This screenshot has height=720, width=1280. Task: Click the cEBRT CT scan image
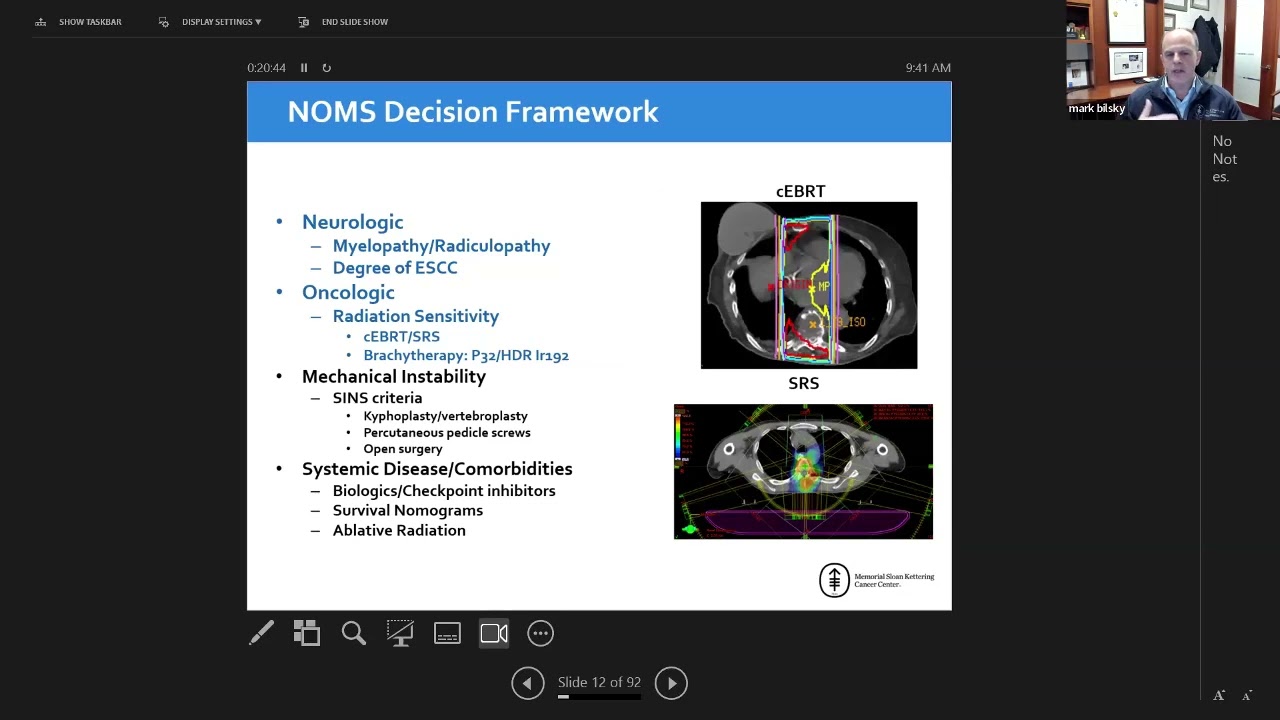click(x=809, y=285)
